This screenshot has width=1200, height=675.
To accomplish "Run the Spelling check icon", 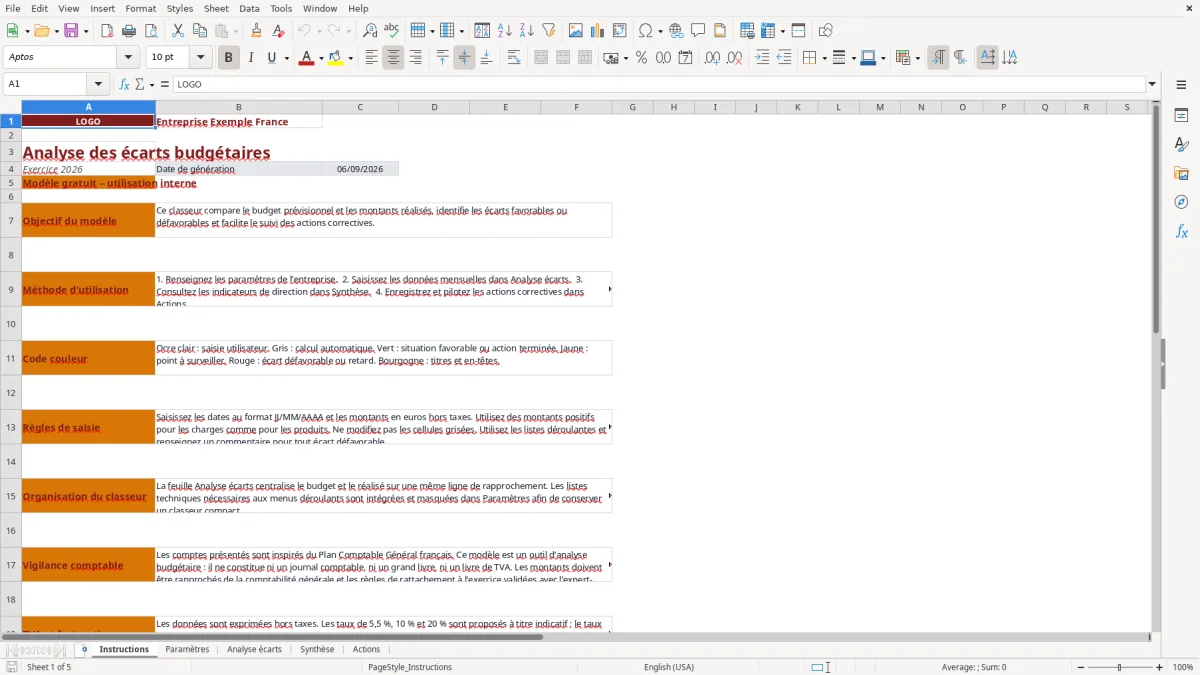I will pyautogui.click(x=392, y=31).
